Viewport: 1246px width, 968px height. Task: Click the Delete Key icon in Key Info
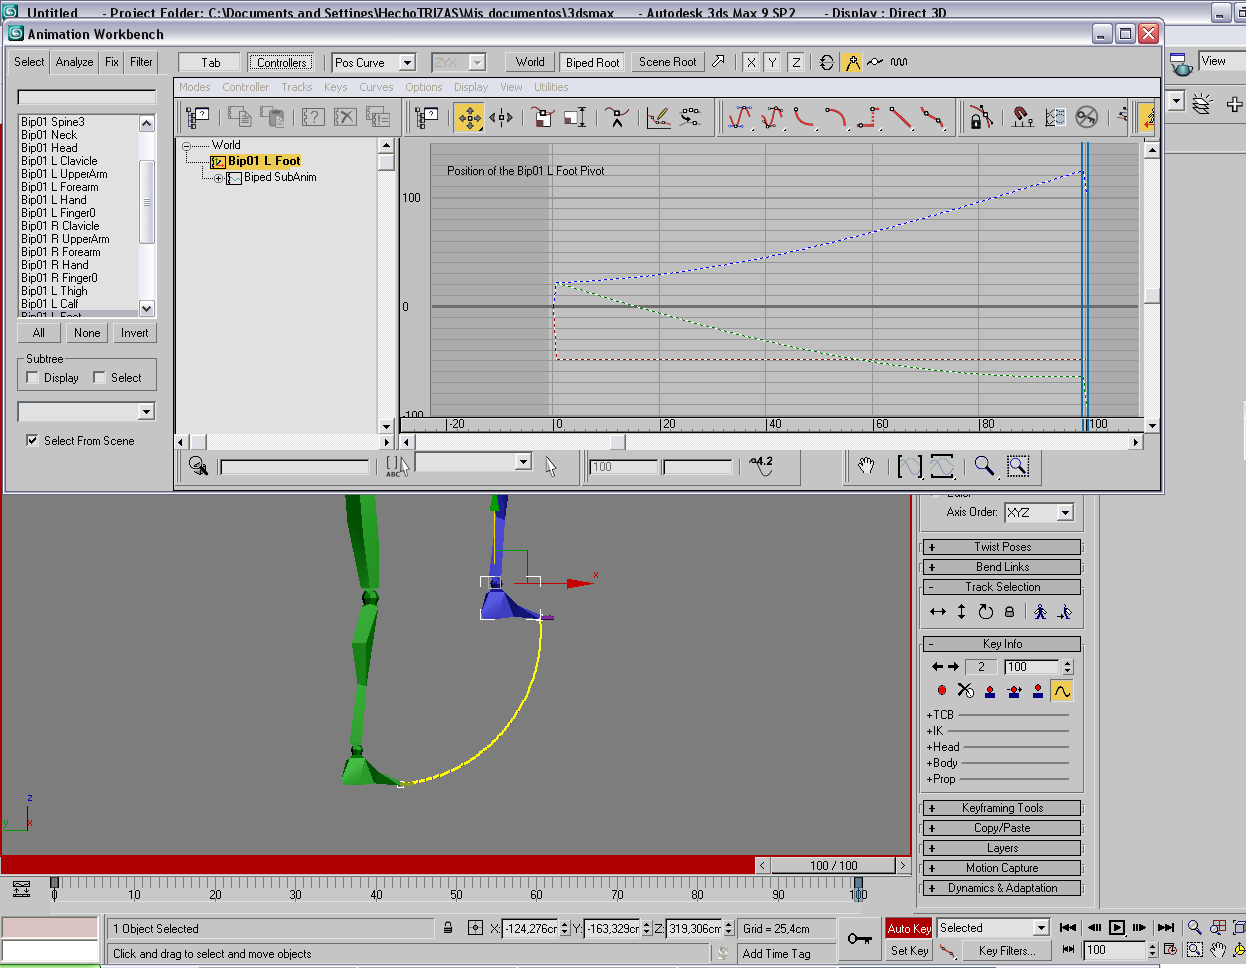[x=965, y=691]
